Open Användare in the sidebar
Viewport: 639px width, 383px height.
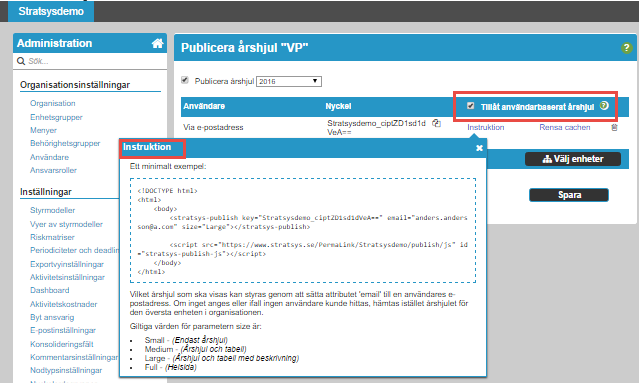click(49, 157)
